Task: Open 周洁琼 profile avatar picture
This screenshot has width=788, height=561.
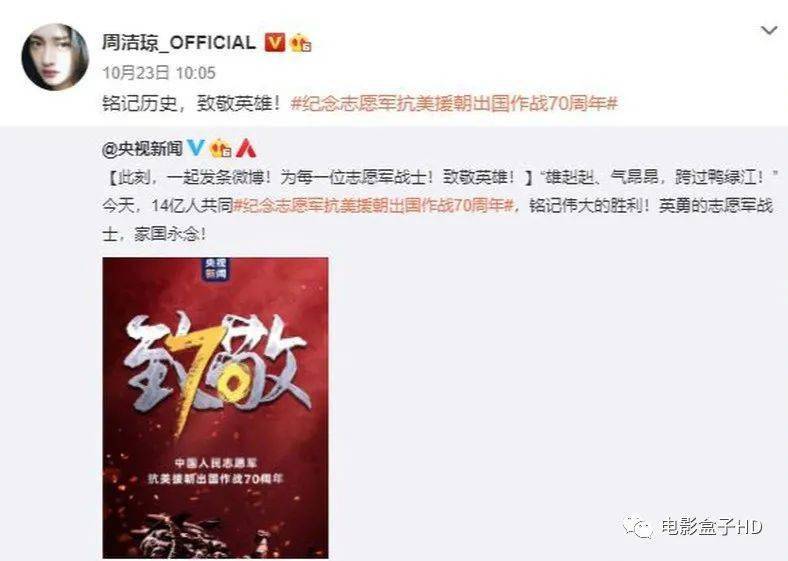Action: [x=55, y=57]
